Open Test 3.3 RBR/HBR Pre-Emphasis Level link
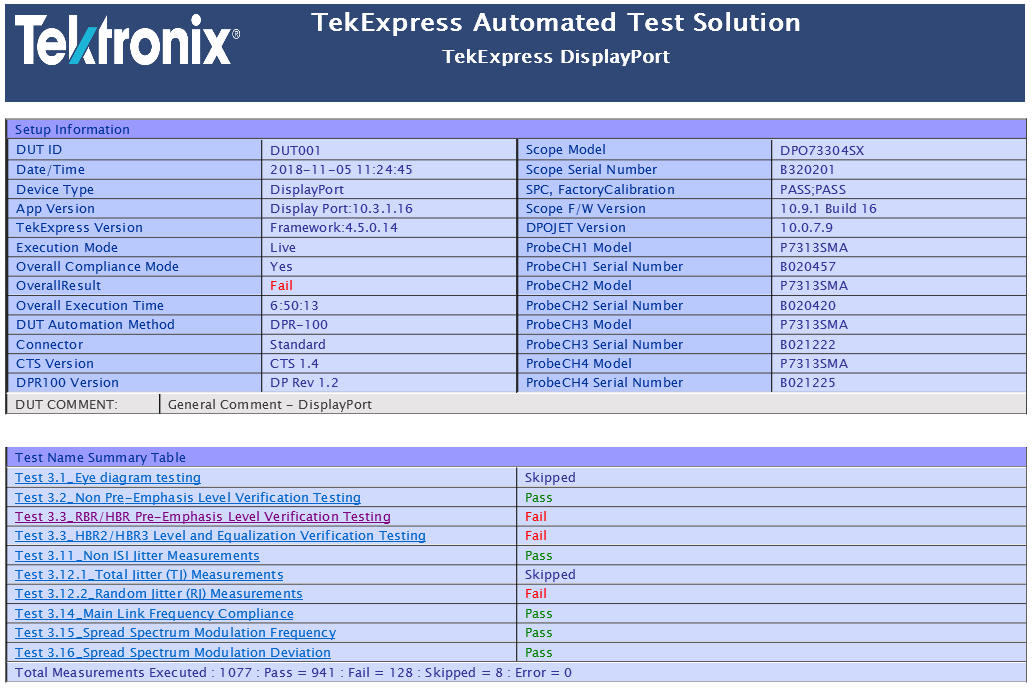The width and height of the screenshot is (1036, 693). pyautogui.click(x=203, y=517)
